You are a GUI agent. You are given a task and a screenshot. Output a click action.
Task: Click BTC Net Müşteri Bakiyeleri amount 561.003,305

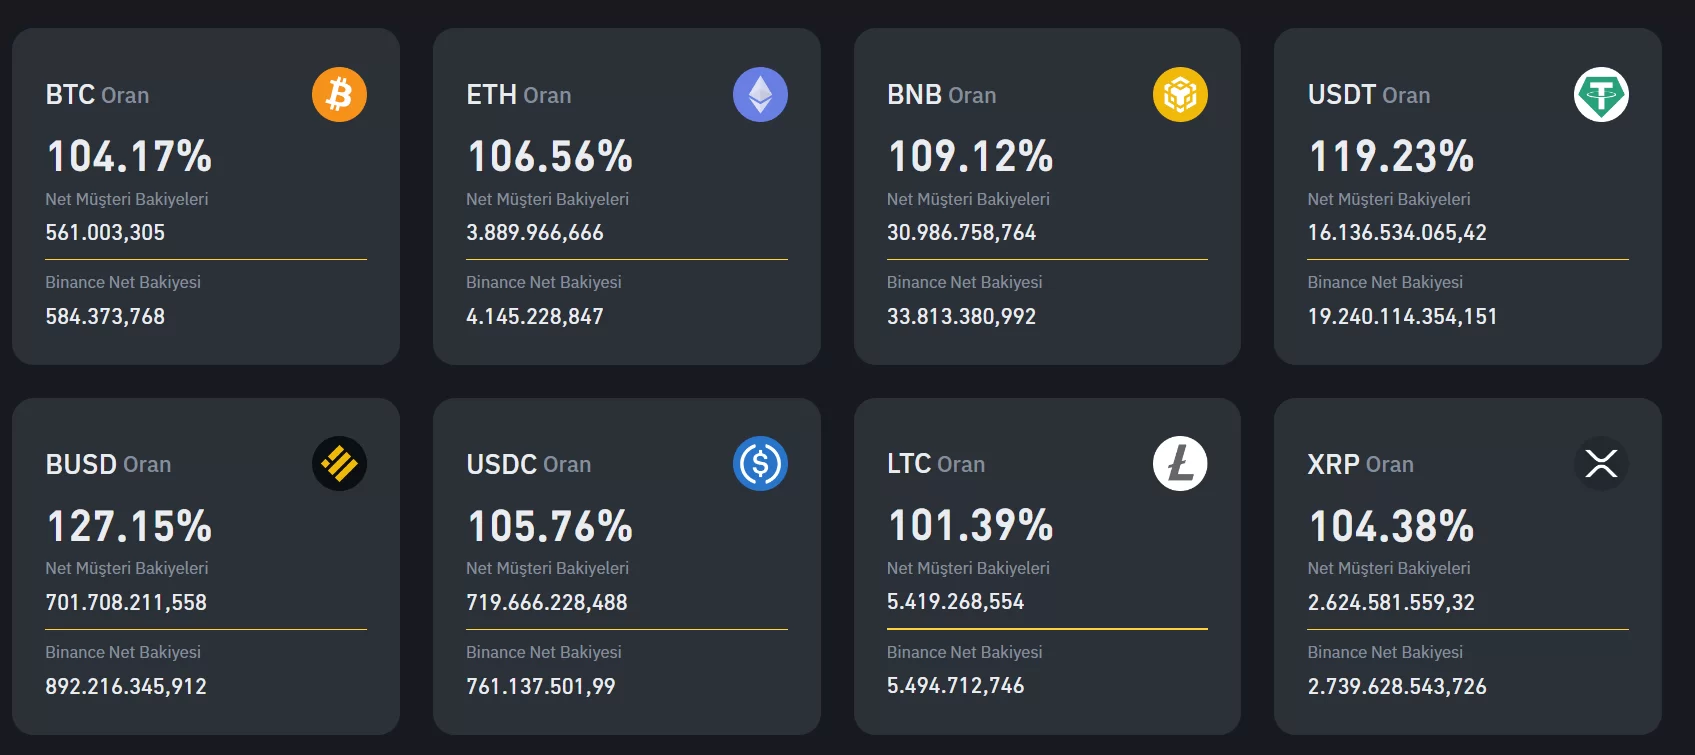[105, 232]
